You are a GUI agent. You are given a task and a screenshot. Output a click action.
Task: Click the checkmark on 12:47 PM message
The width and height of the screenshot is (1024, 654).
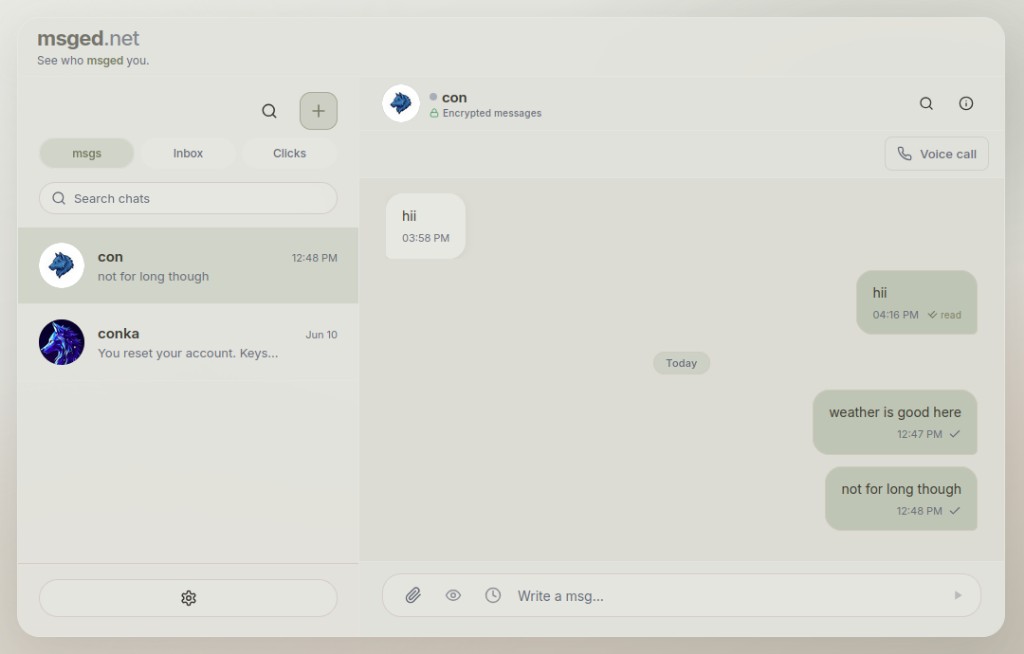[x=955, y=434]
